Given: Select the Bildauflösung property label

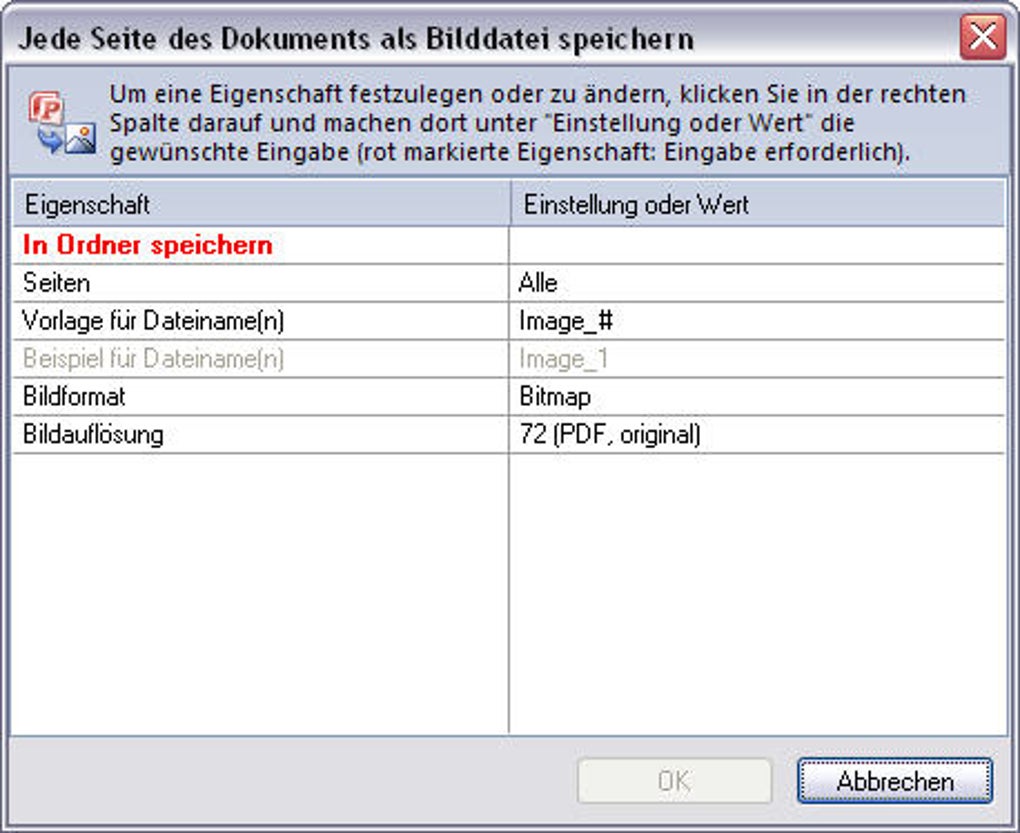Looking at the screenshot, I should pyautogui.click(x=92, y=435).
